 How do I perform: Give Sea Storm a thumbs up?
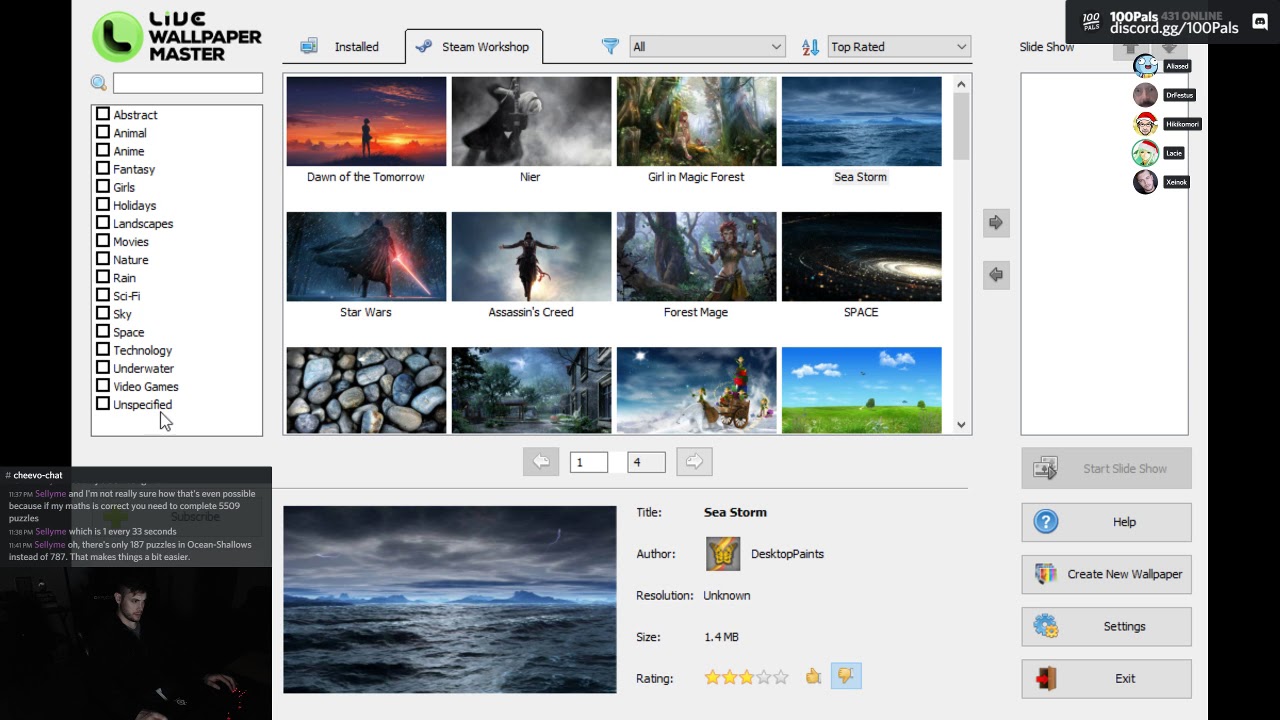click(813, 677)
